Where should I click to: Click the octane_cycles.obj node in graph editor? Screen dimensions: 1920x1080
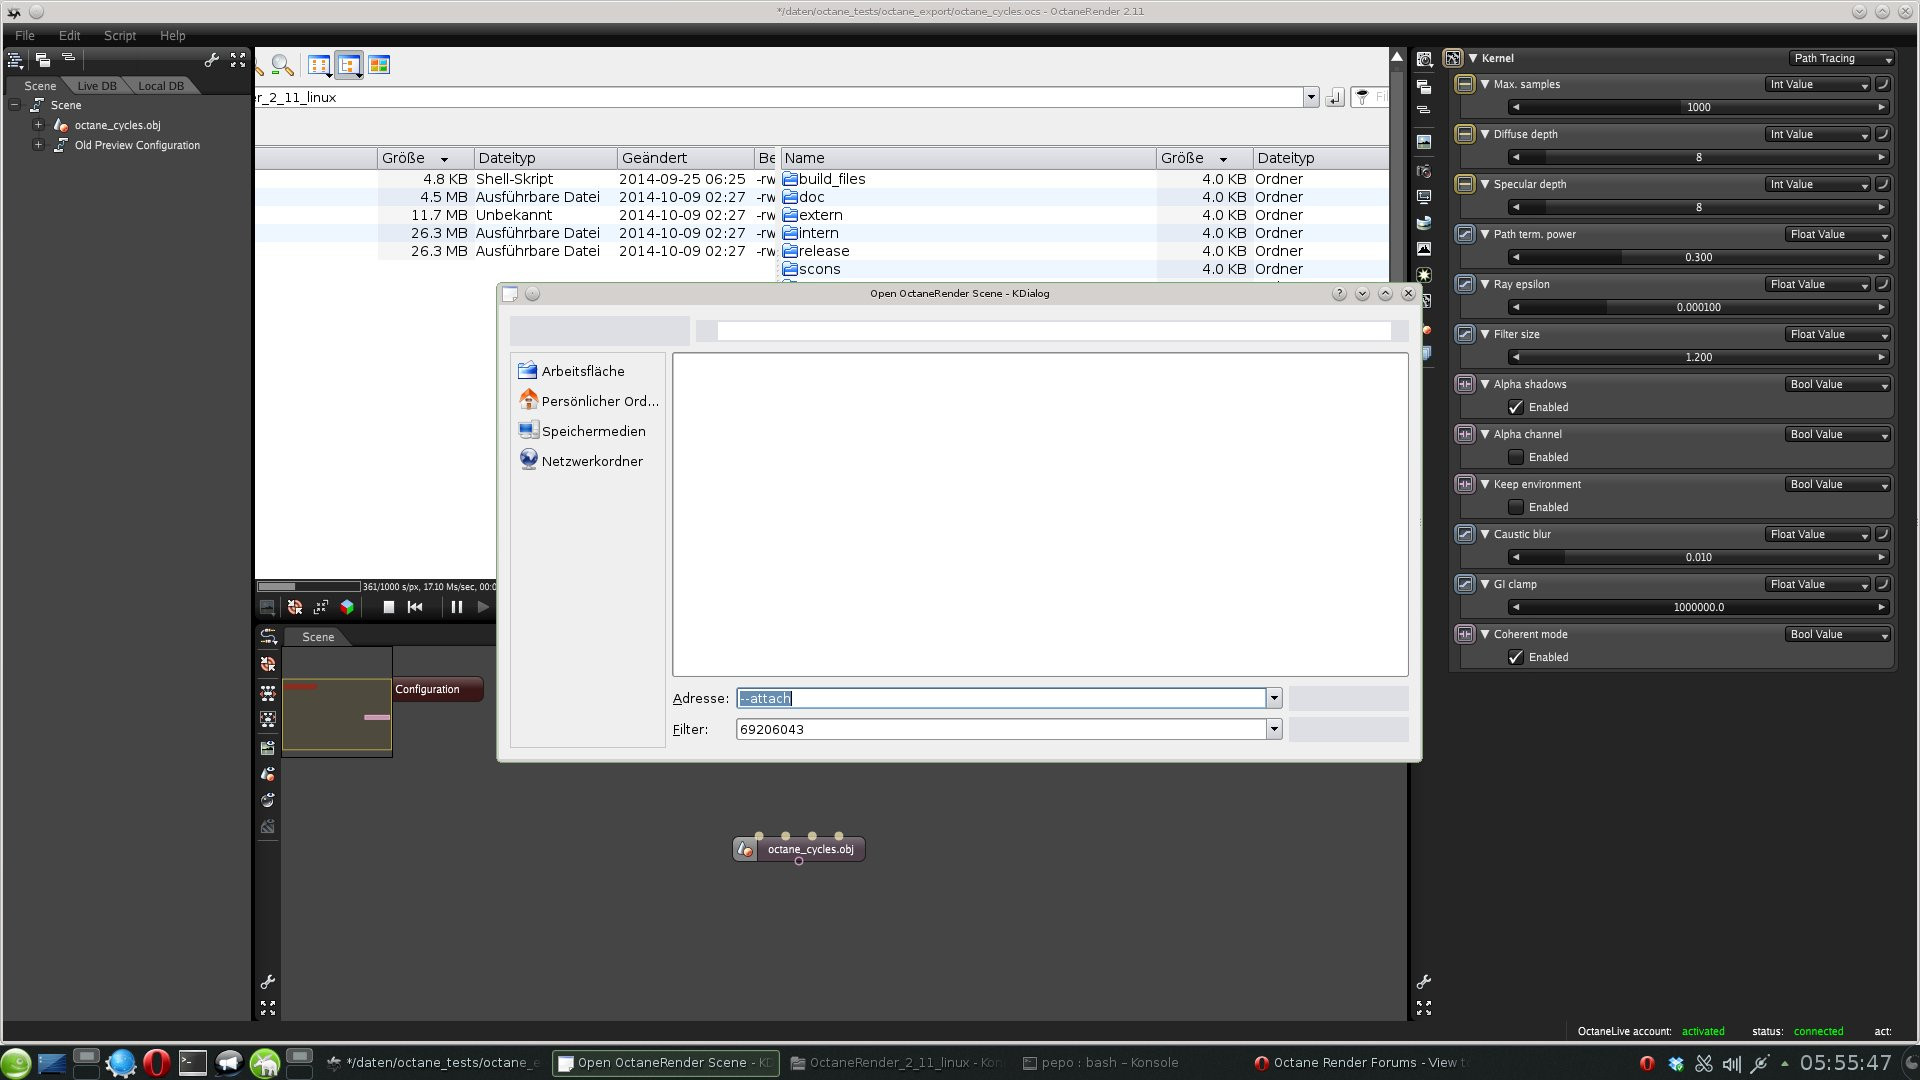coord(809,849)
